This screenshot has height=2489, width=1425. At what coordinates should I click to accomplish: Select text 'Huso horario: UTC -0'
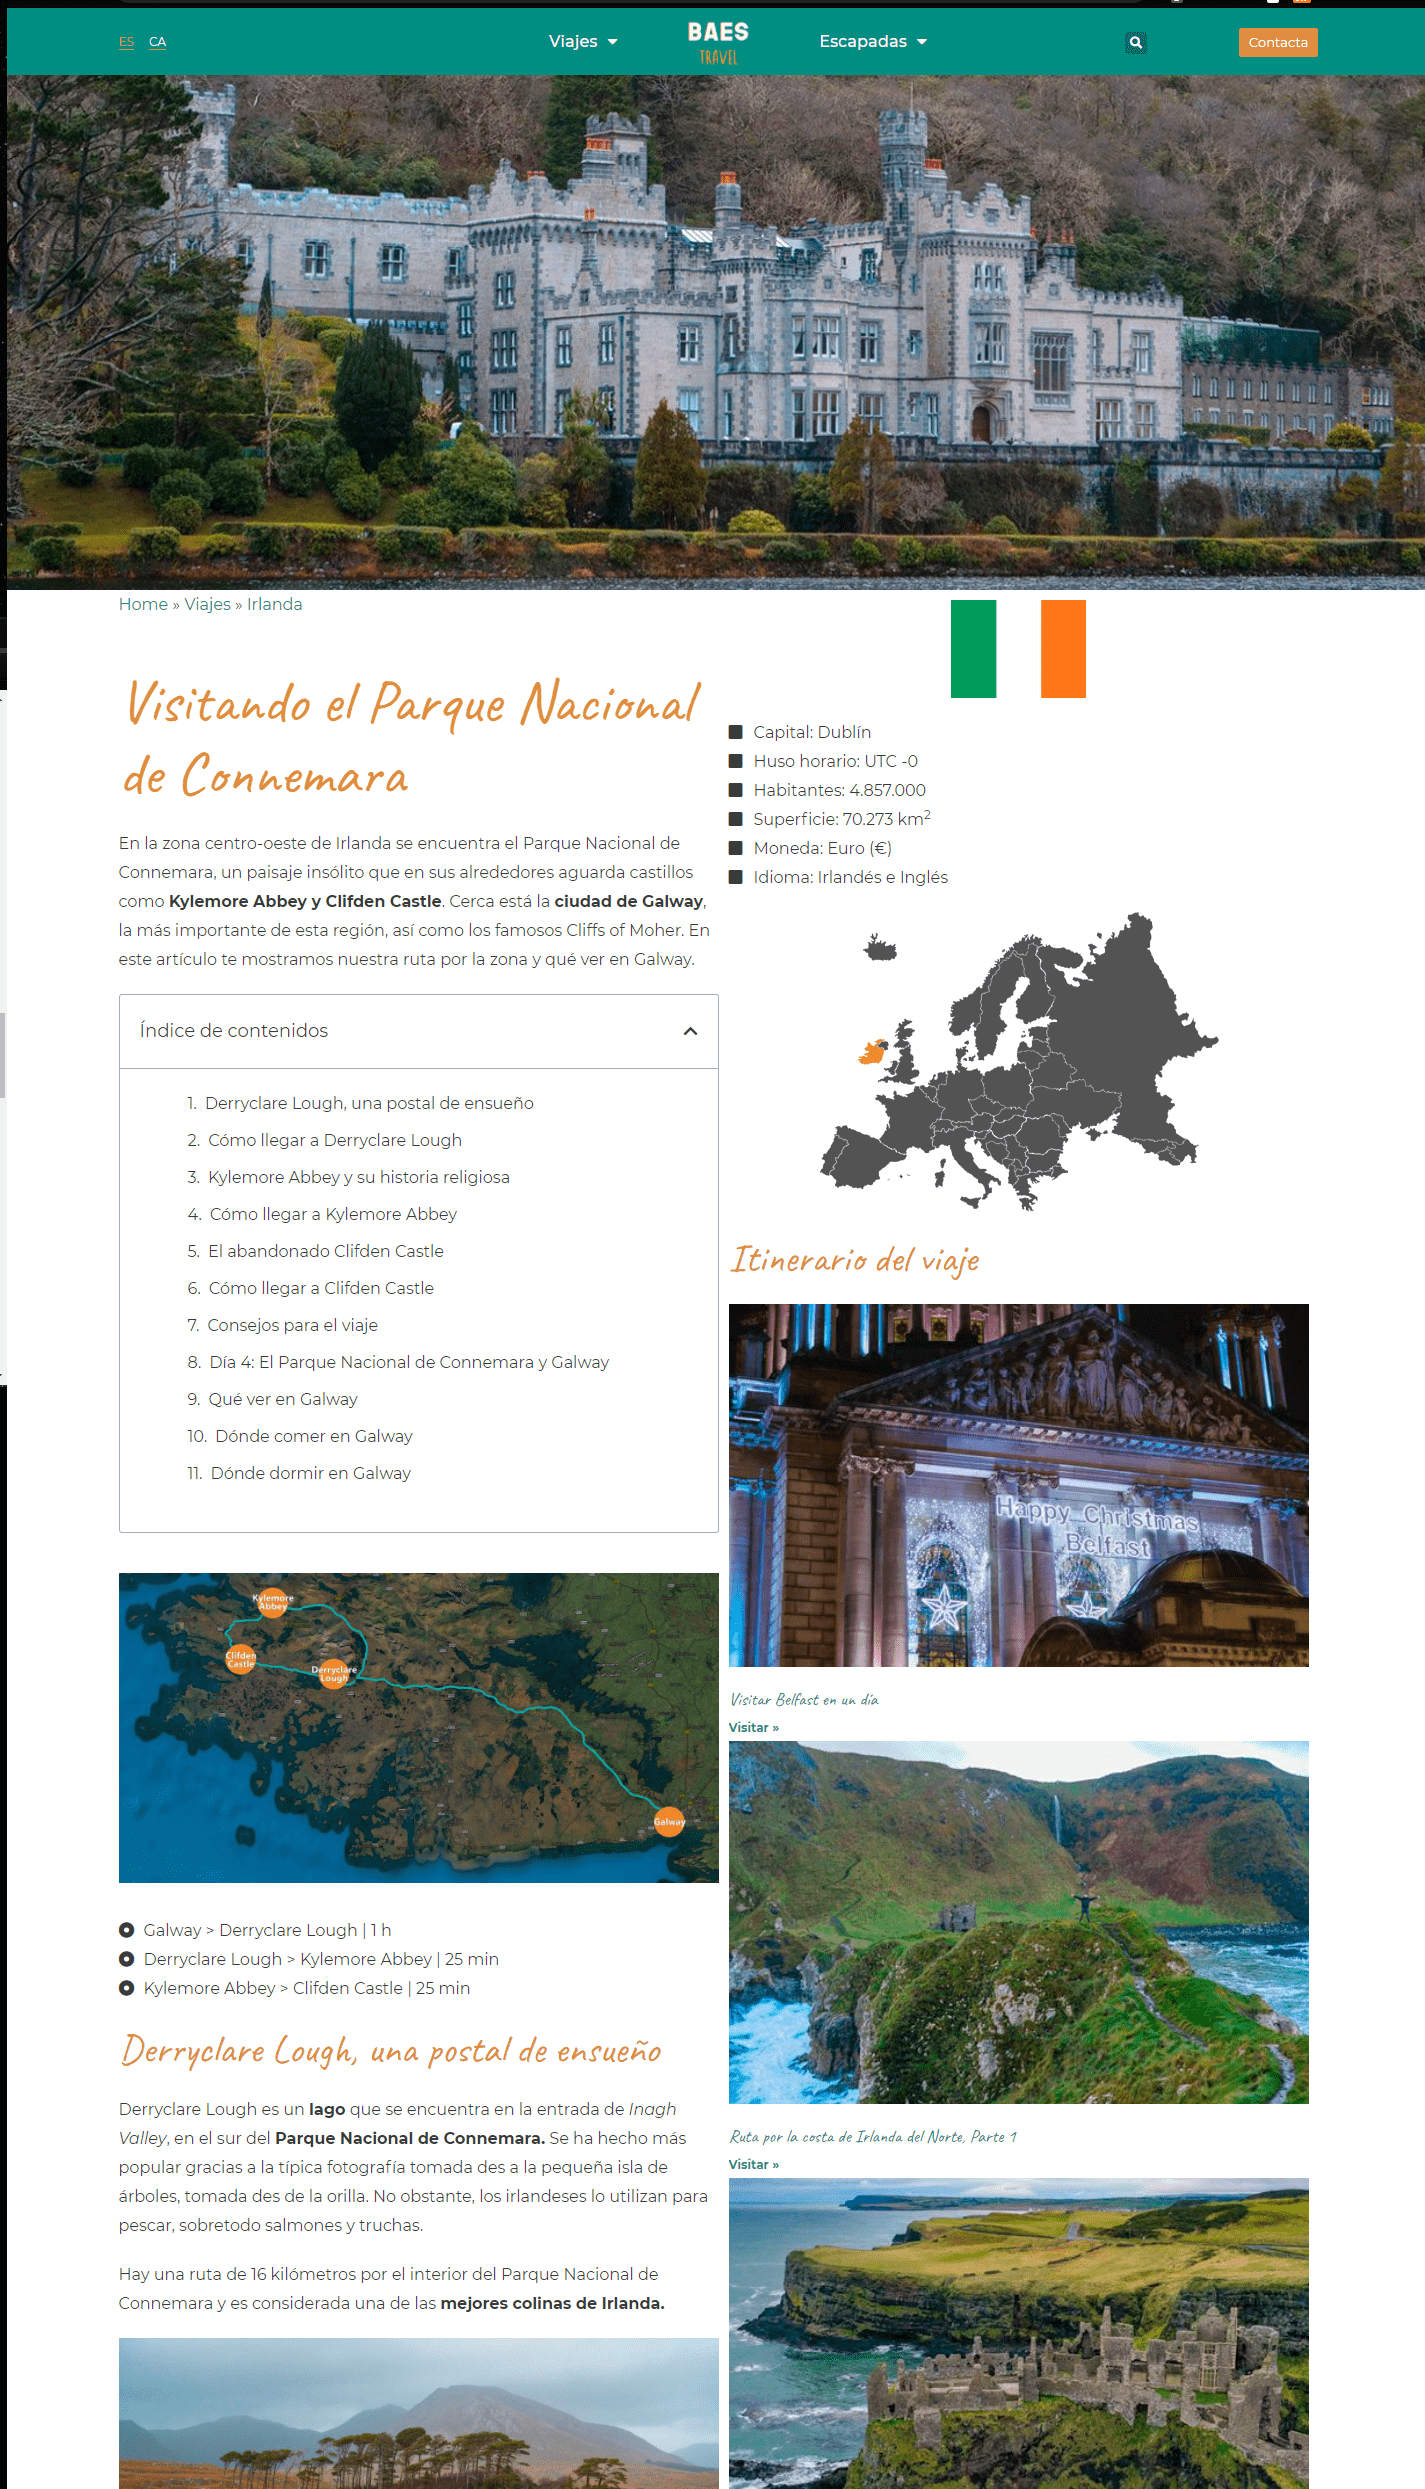pos(836,761)
